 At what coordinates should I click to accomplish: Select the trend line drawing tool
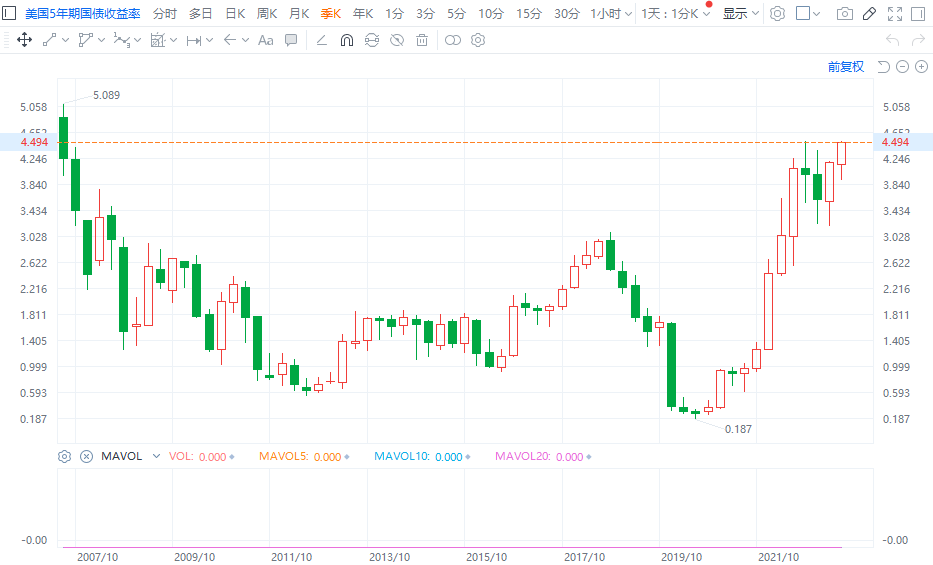(x=50, y=40)
